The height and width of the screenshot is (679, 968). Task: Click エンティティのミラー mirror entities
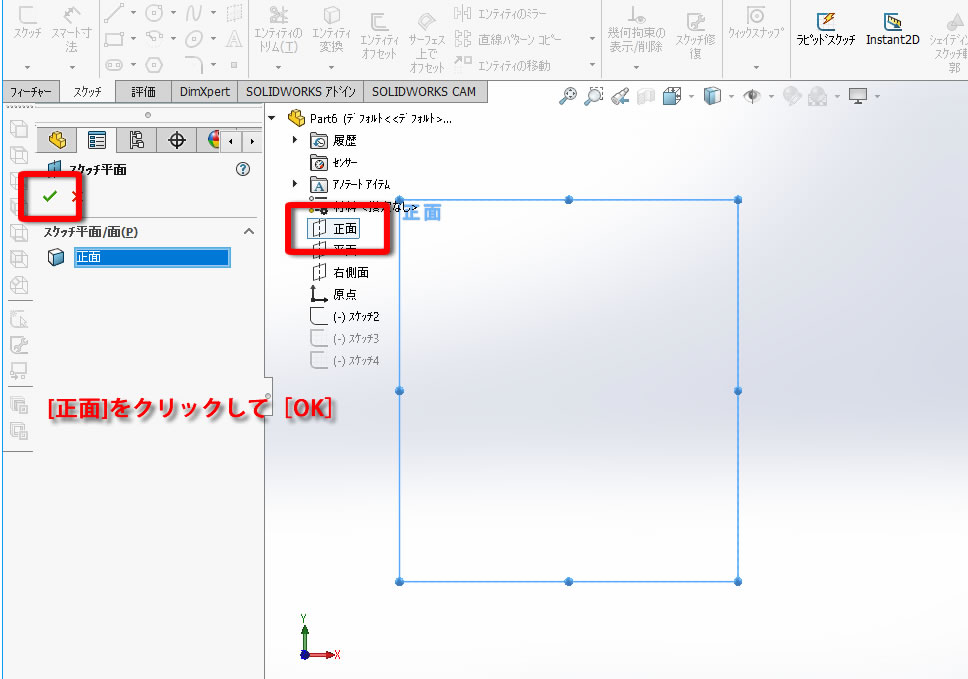[x=501, y=13]
